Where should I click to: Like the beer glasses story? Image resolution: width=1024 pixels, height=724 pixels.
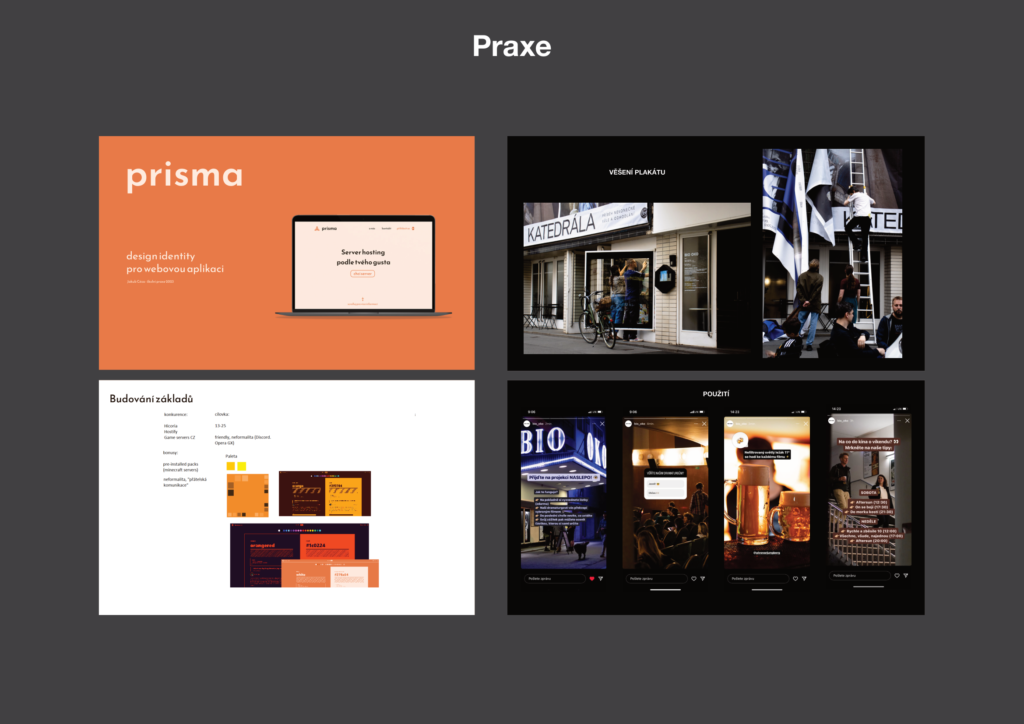coord(795,578)
